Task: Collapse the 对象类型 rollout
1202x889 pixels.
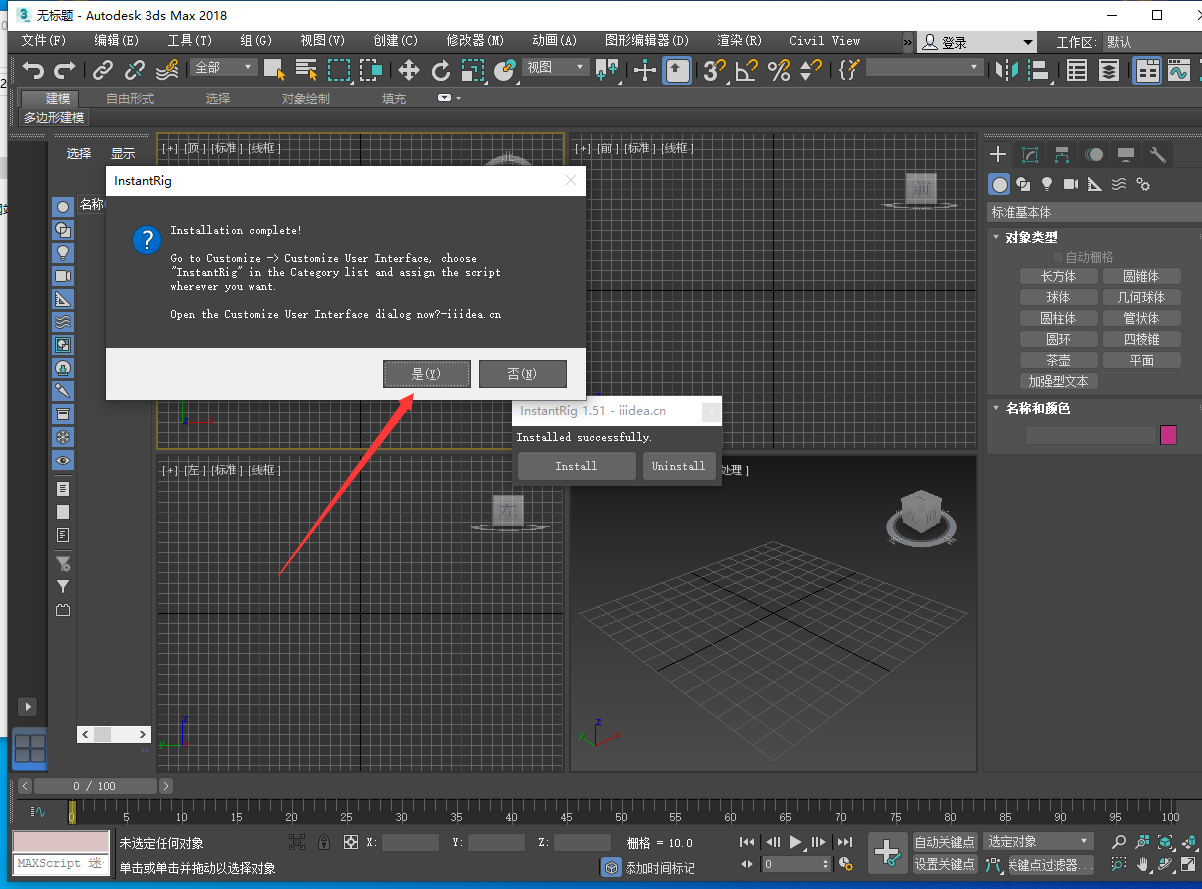Action: [1031, 237]
